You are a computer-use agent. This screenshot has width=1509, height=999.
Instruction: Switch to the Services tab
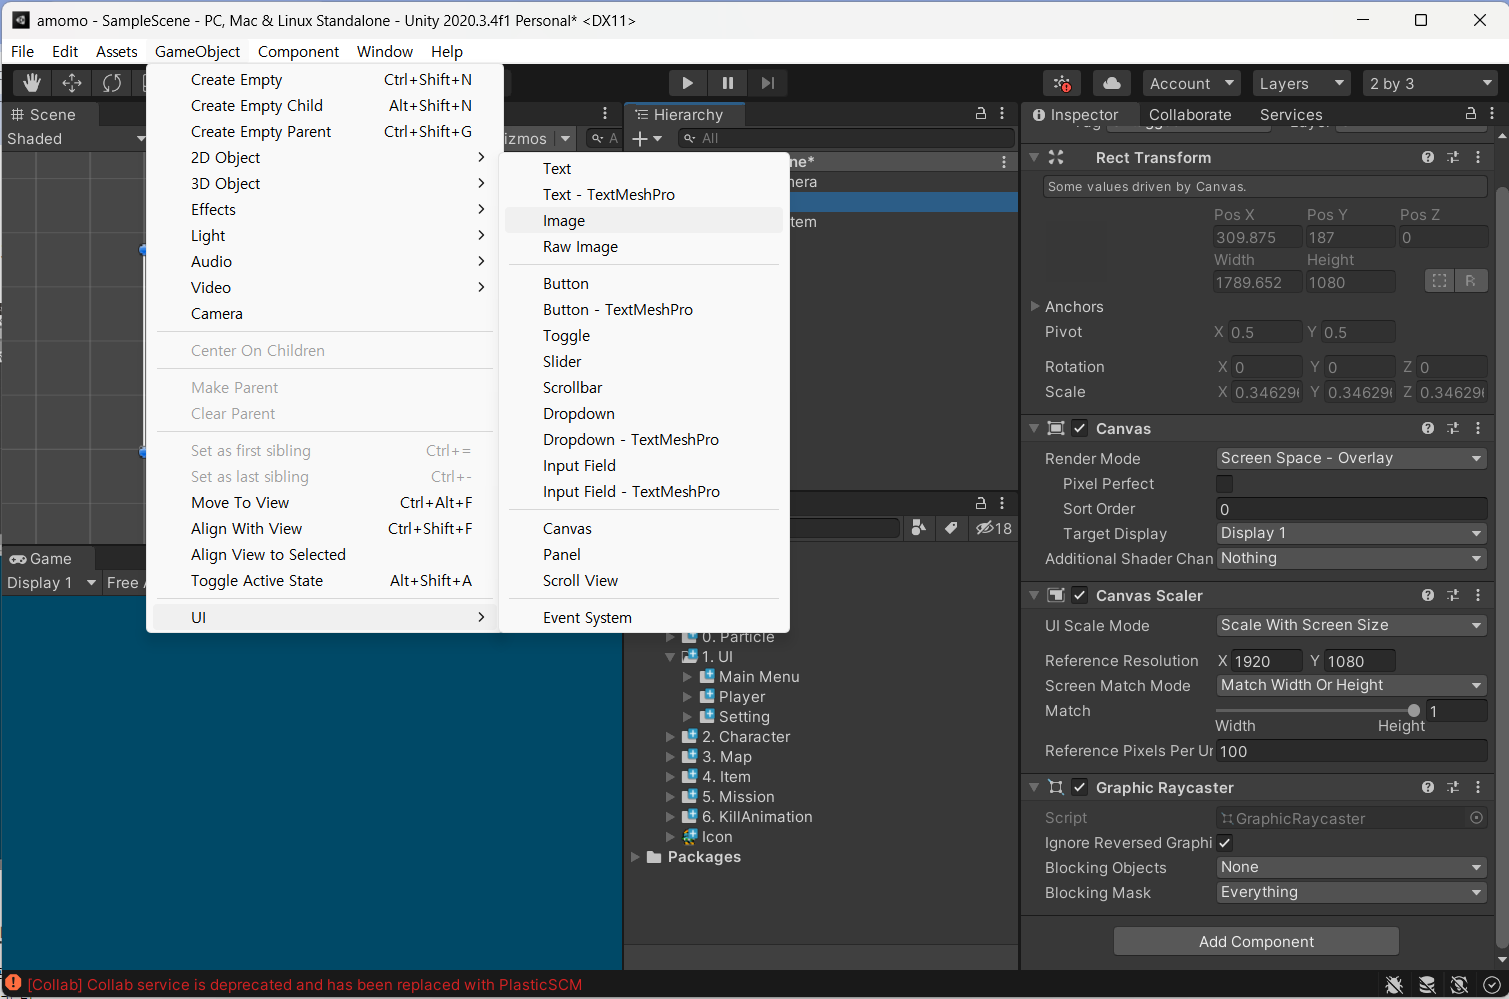point(1291,114)
